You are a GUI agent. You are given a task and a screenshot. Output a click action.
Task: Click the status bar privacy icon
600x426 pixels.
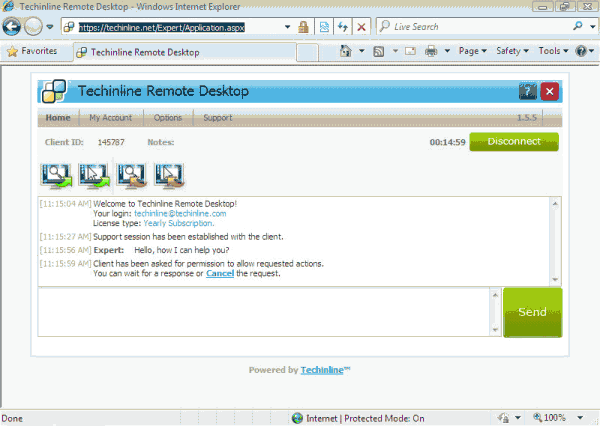(x=504, y=418)
